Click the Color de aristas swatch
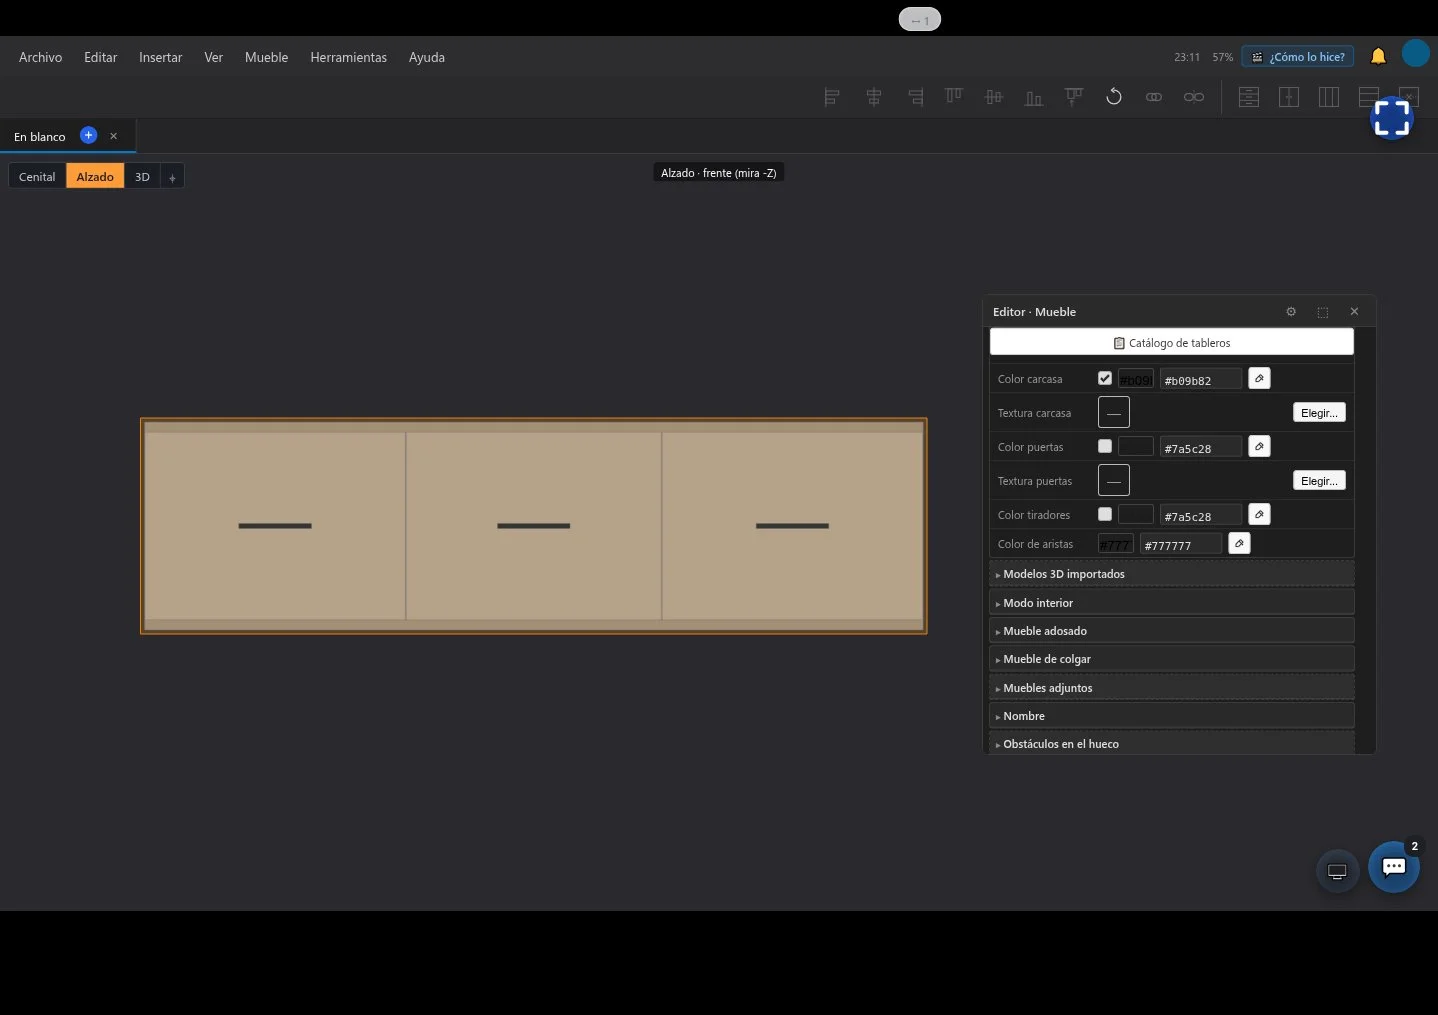1438x1015 pixels. pos(1115,544)
